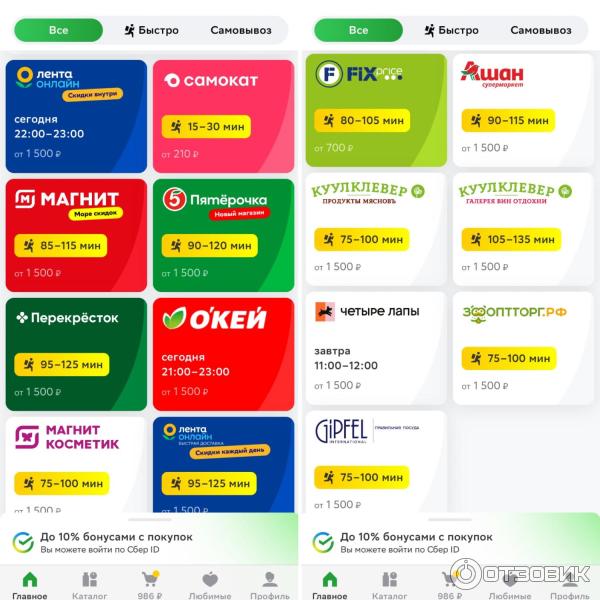Open the Ашан супермаркет tile
Image resolution: width=600 pixels, height=600 pixels.
523,110
